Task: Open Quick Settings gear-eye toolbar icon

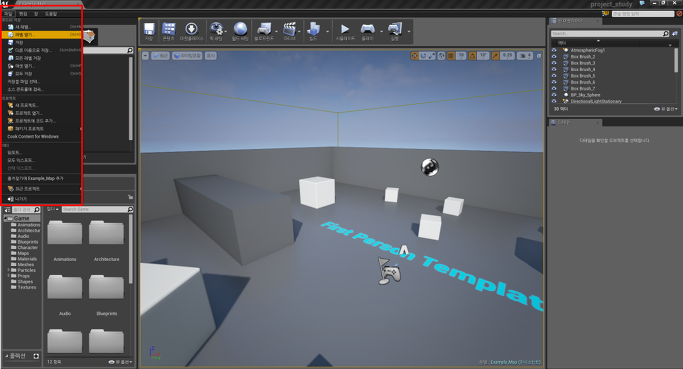Action: point(216,29)
